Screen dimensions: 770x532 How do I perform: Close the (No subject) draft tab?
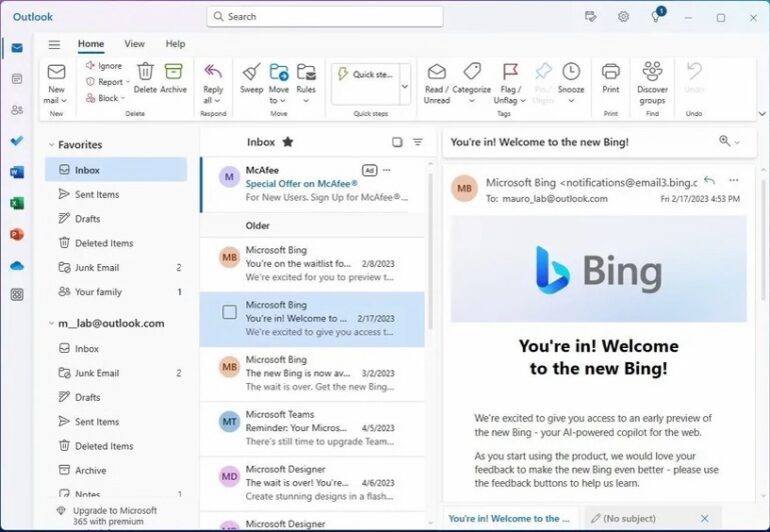[x=705, y=518]
